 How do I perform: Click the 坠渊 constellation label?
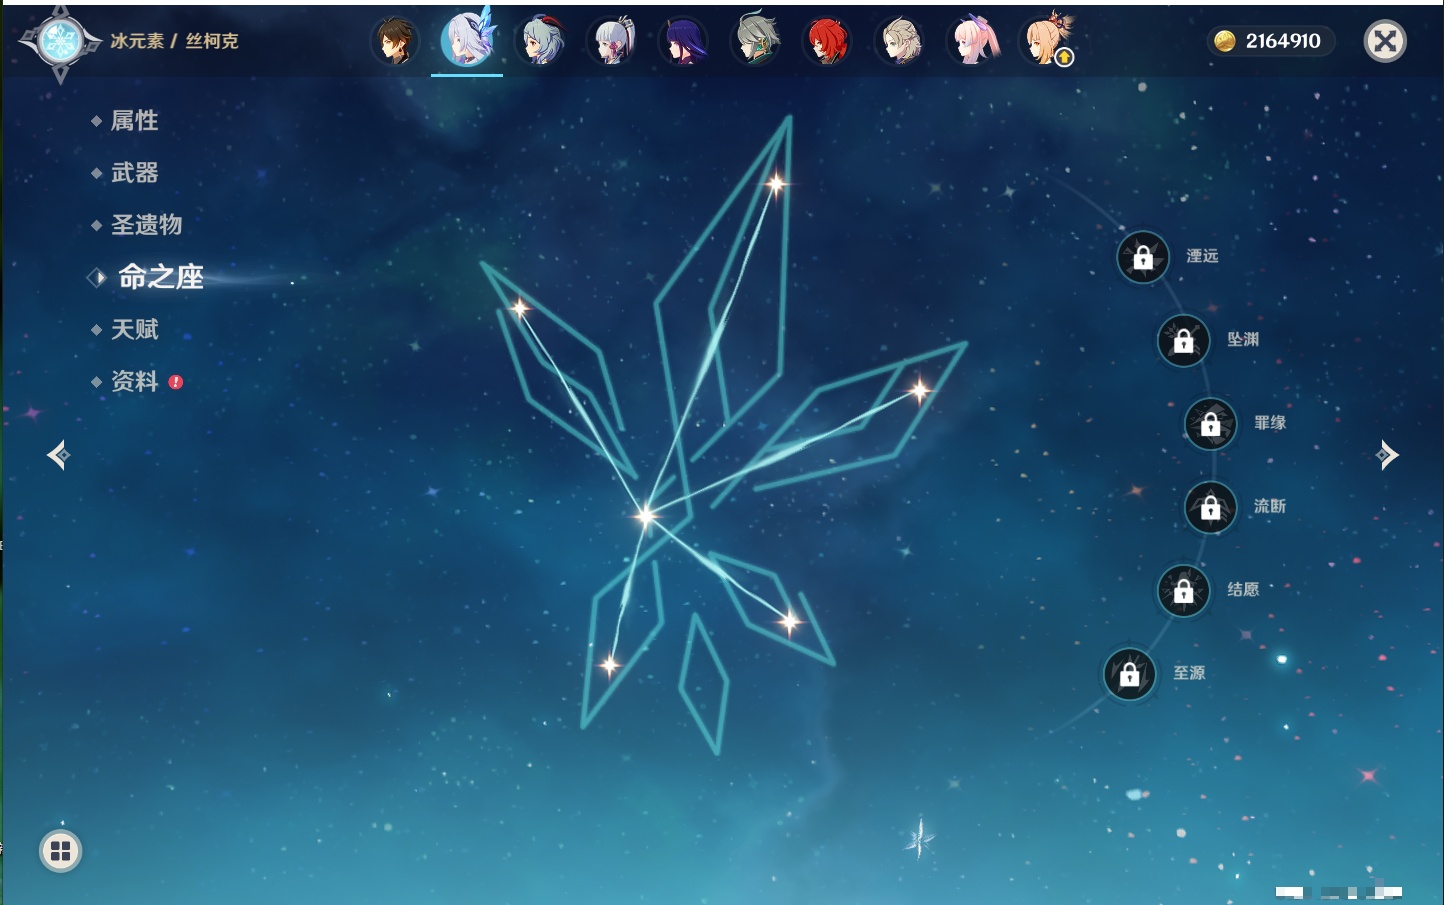[x=1243, y=340]
